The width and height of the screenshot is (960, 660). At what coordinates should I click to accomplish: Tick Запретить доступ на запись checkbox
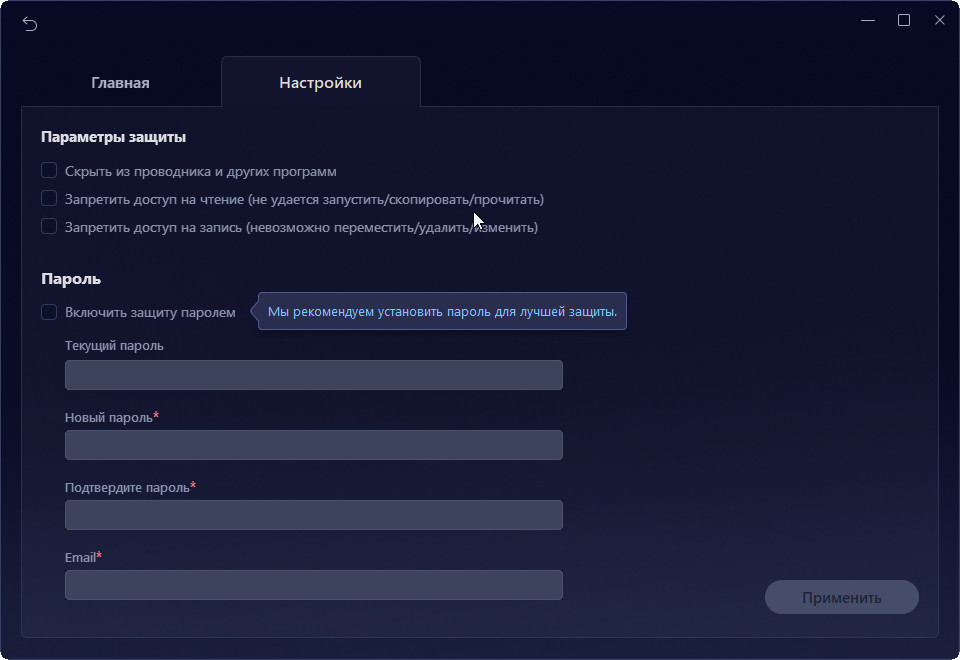click(49, 227)
